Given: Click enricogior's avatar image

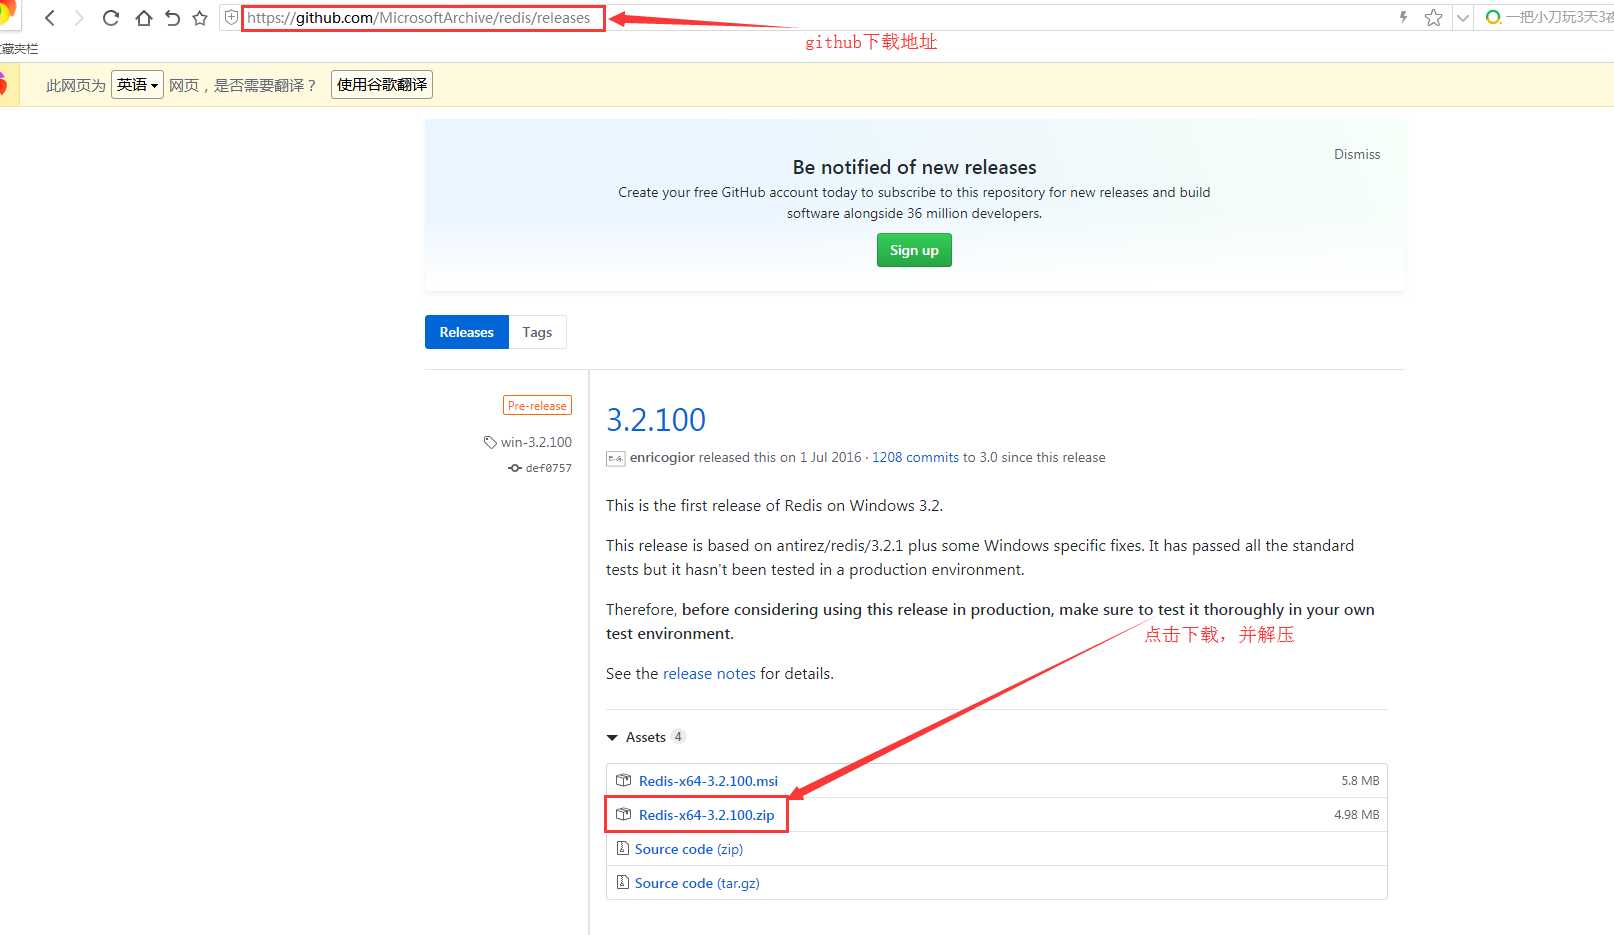Looking at the screenshot, I should (616, 458).
